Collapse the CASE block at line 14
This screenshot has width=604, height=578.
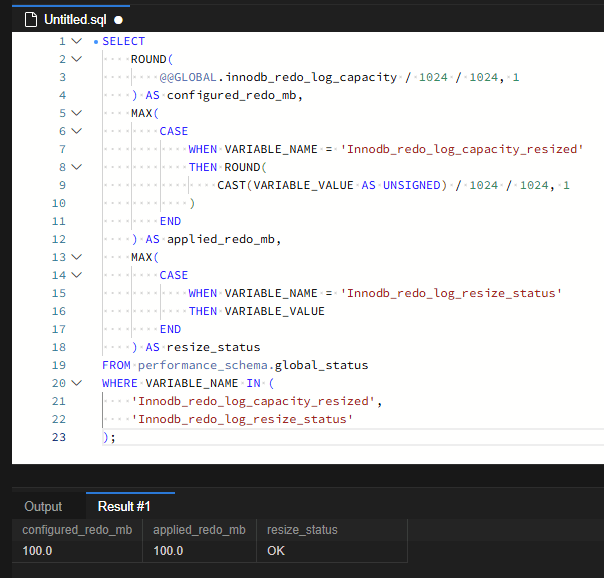click(77, 275)
